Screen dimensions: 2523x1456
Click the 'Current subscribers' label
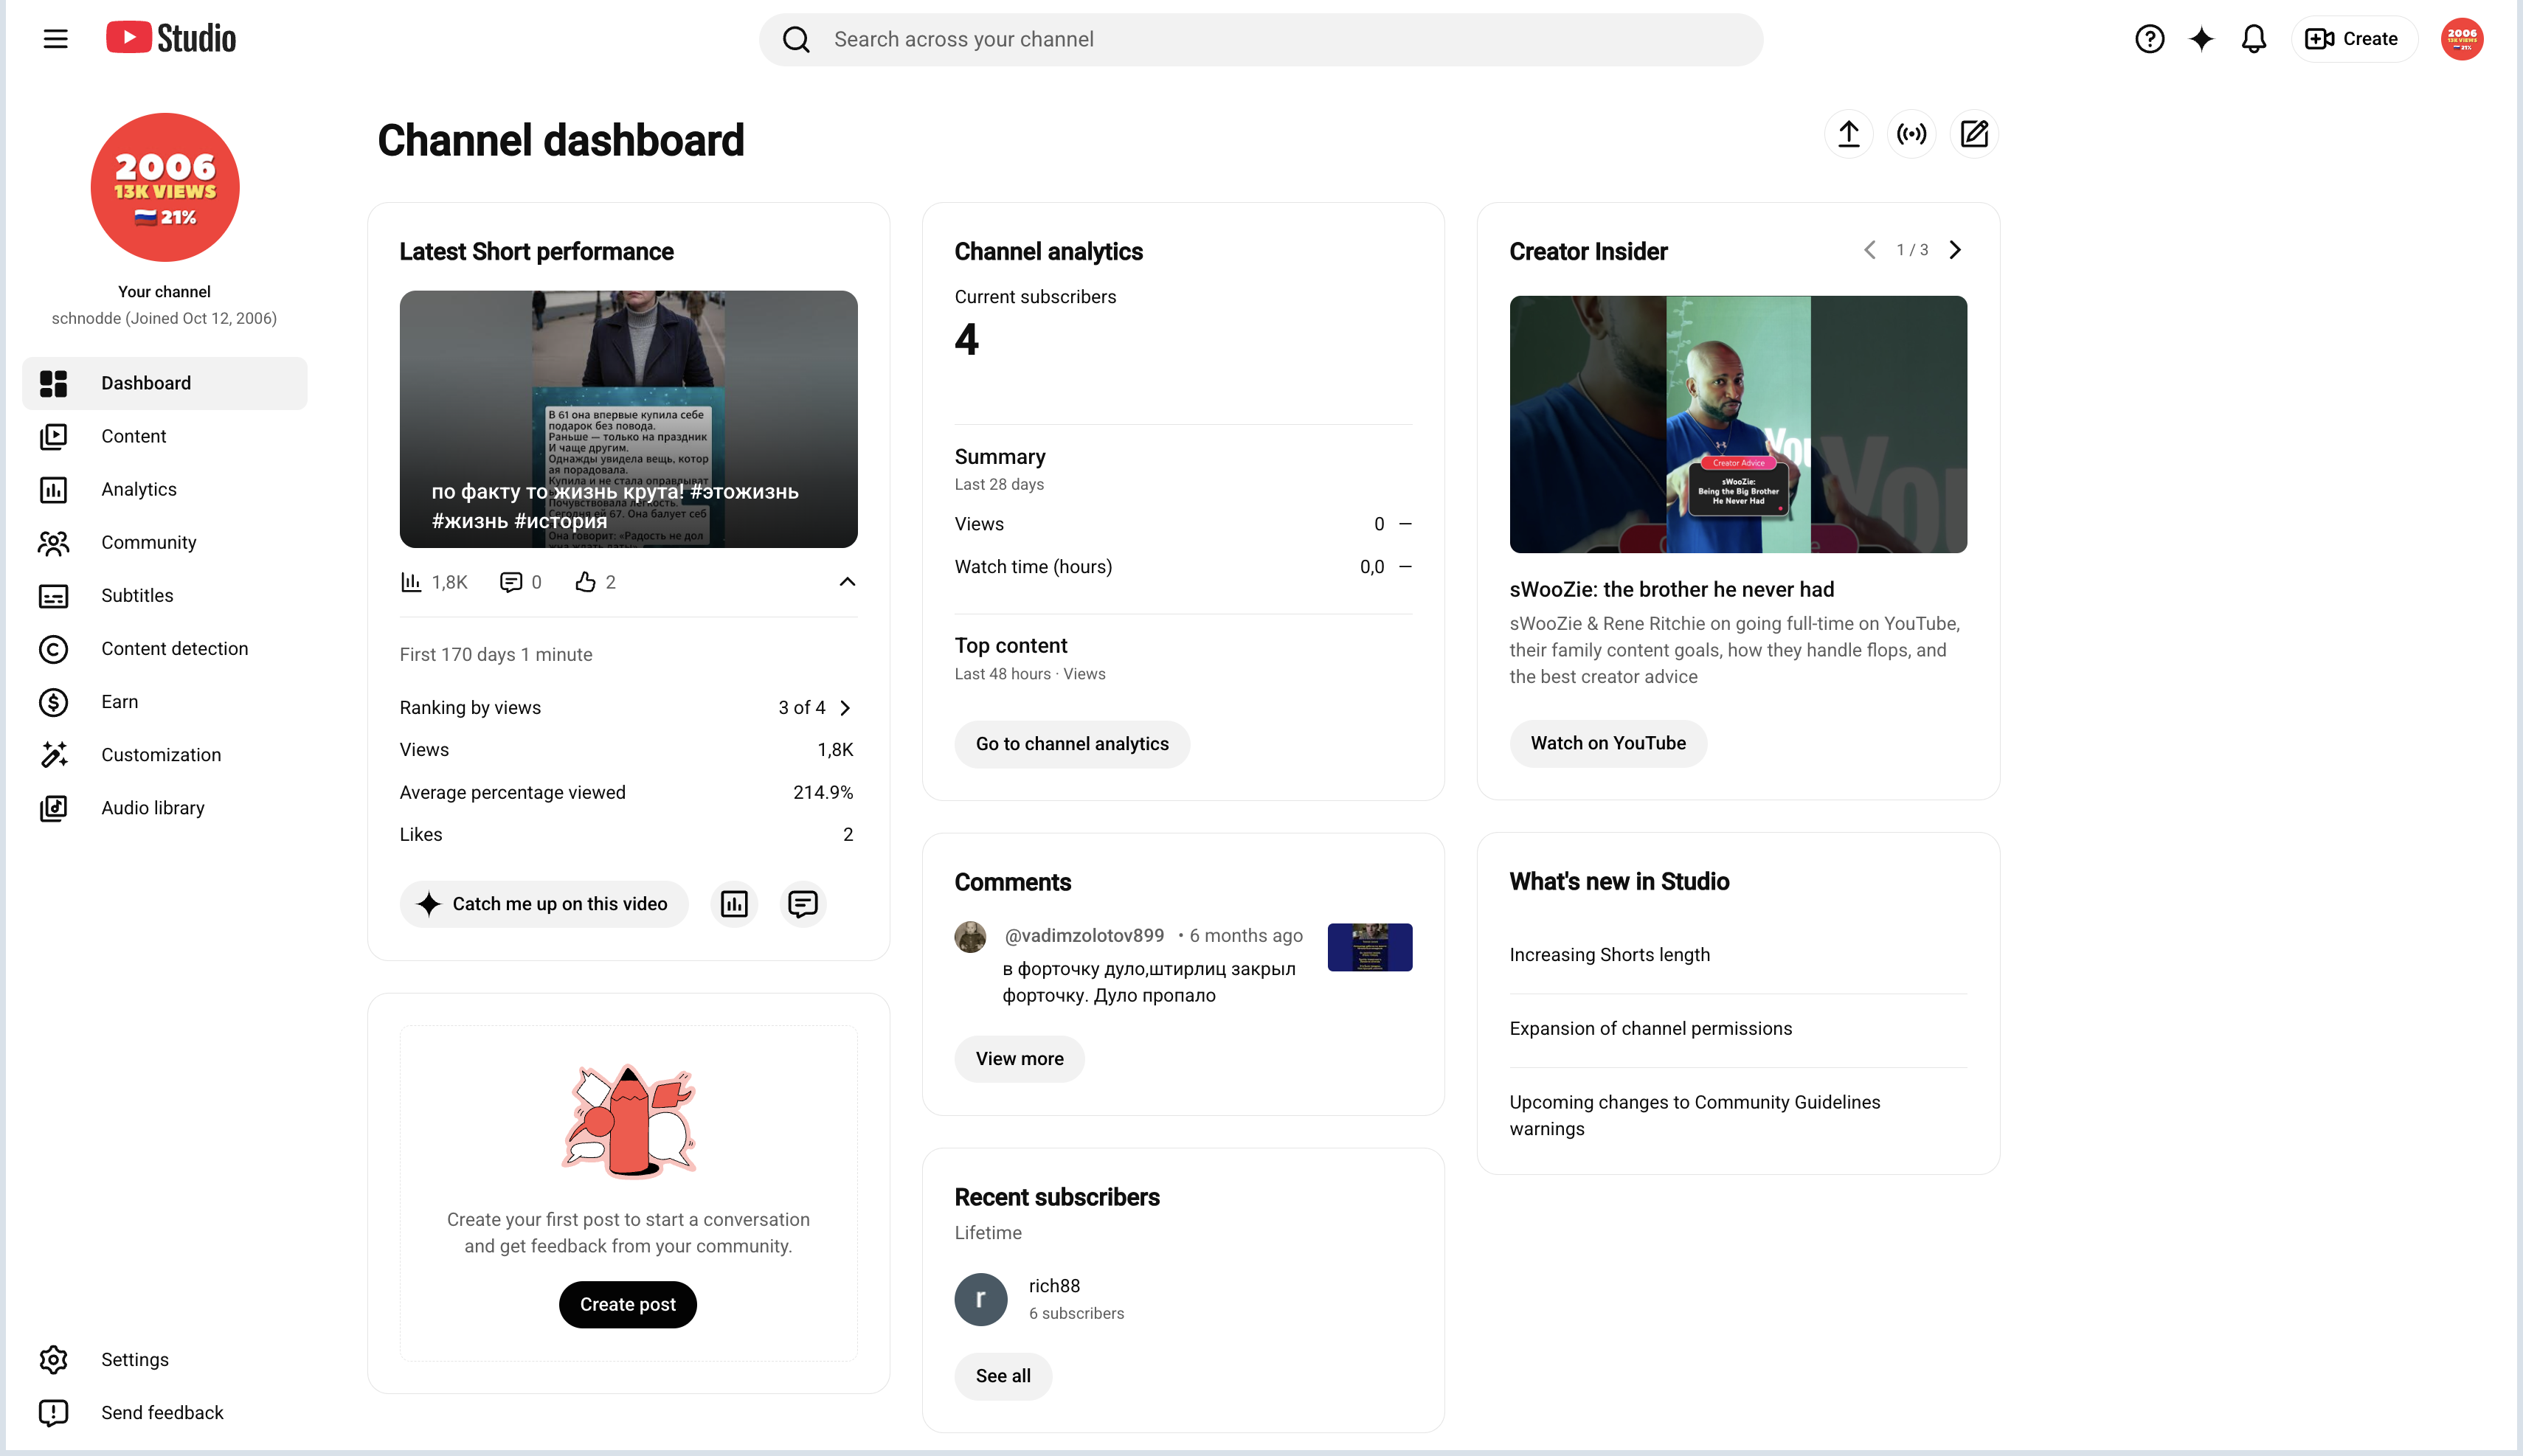click(x=1035, y=297)
